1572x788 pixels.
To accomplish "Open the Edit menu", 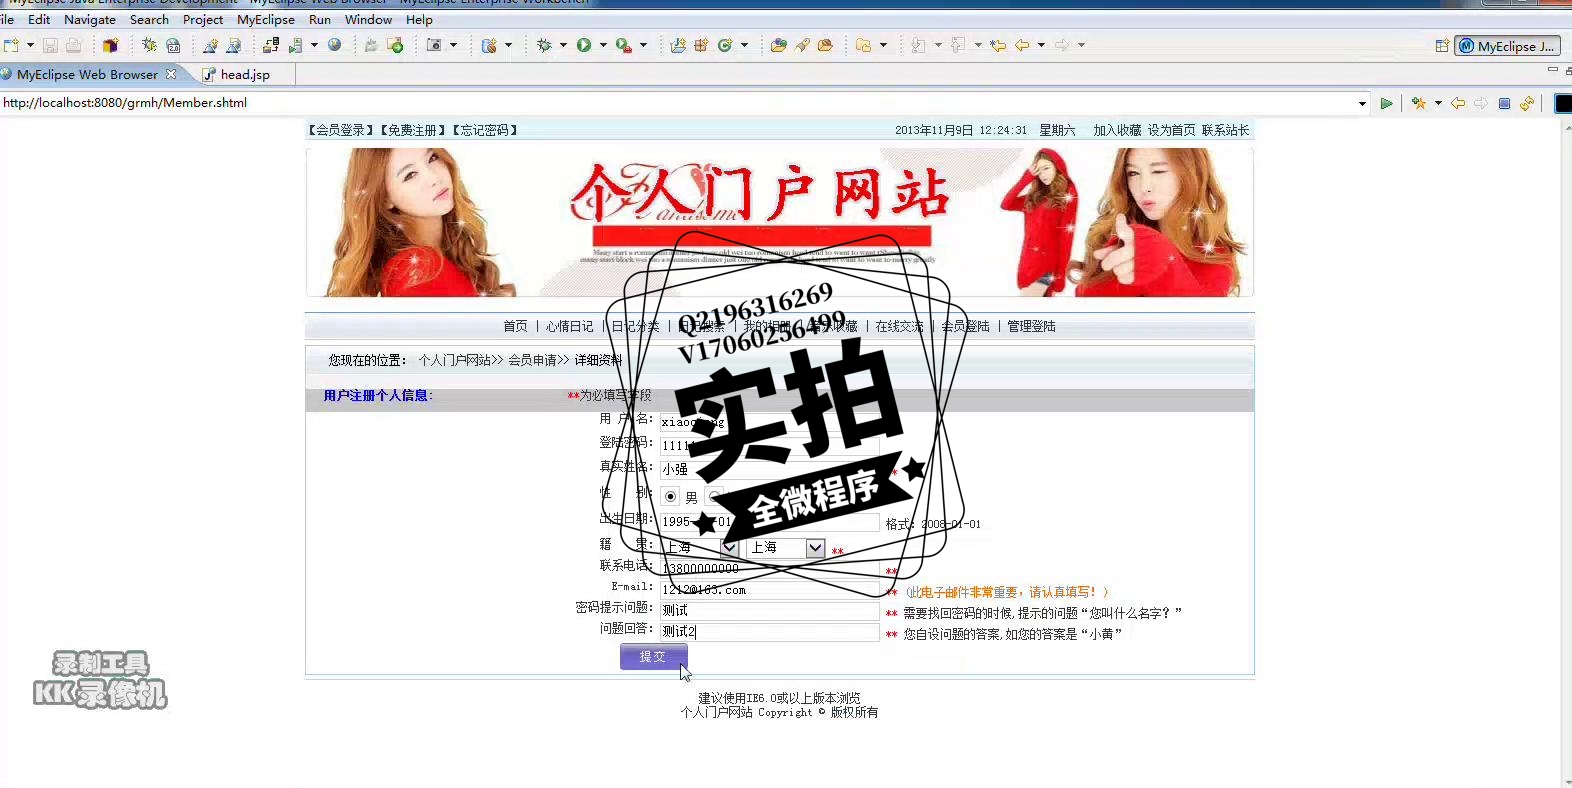I will pyautogui.click(x=39, y=19).
